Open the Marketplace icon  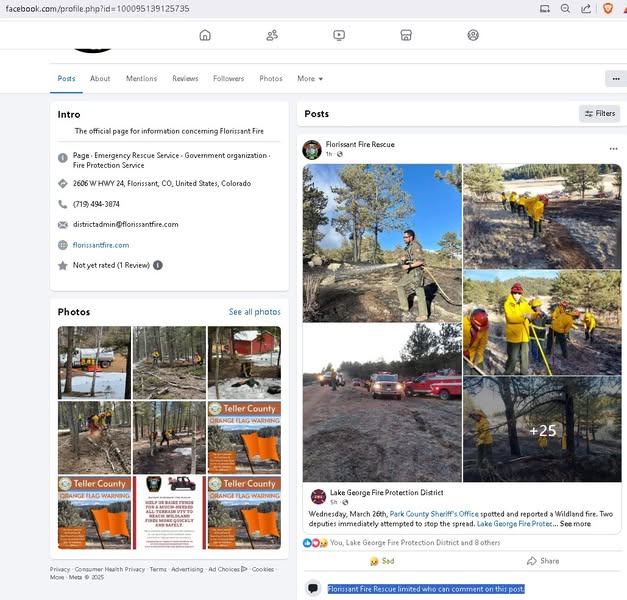(406, 35)
